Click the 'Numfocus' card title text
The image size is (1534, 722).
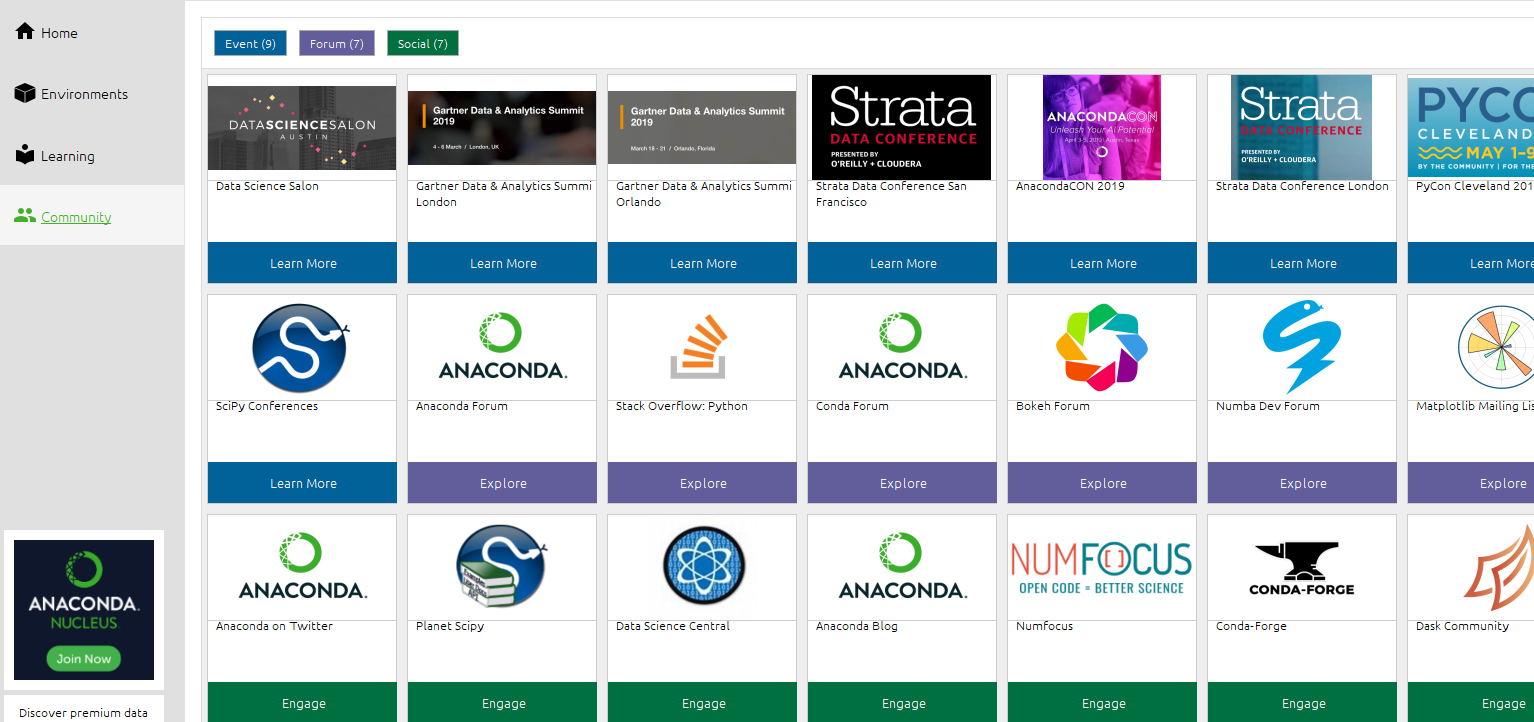click(x=1044, y=626)
